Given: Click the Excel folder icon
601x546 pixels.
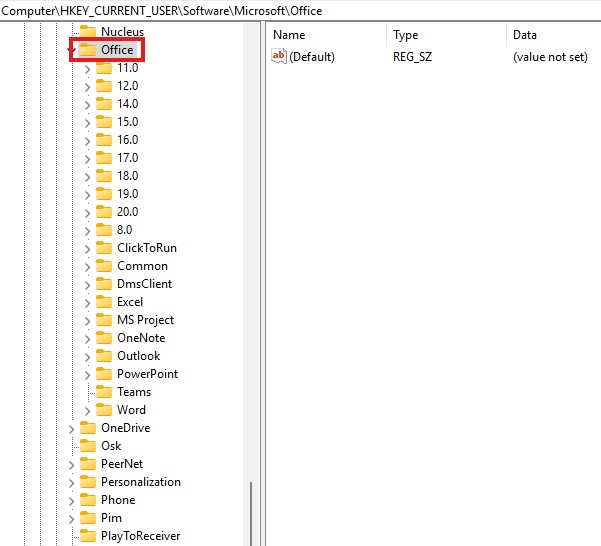Looking at the screenshot, I should (103, 302).
